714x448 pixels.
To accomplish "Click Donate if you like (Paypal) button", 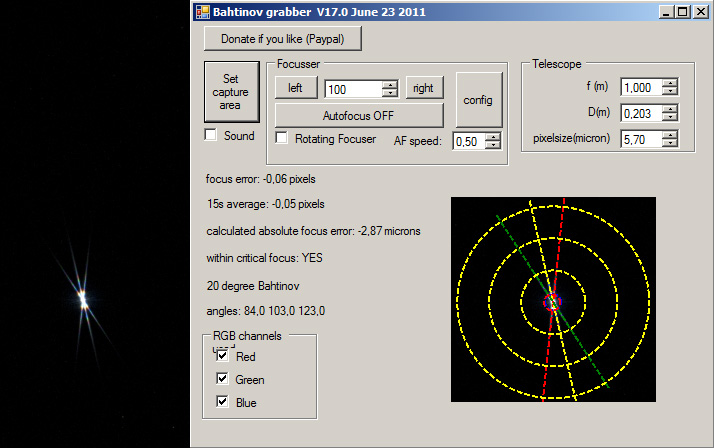I will click(x=281, y=38).
